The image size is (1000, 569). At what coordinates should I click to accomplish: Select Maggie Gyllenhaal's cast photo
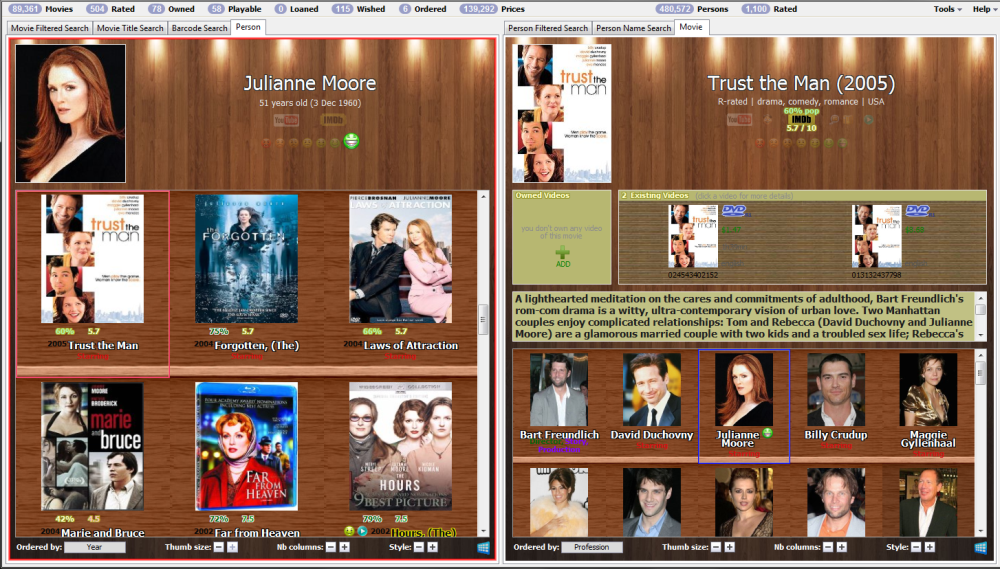pyautogui.click(x=928, y=389)
